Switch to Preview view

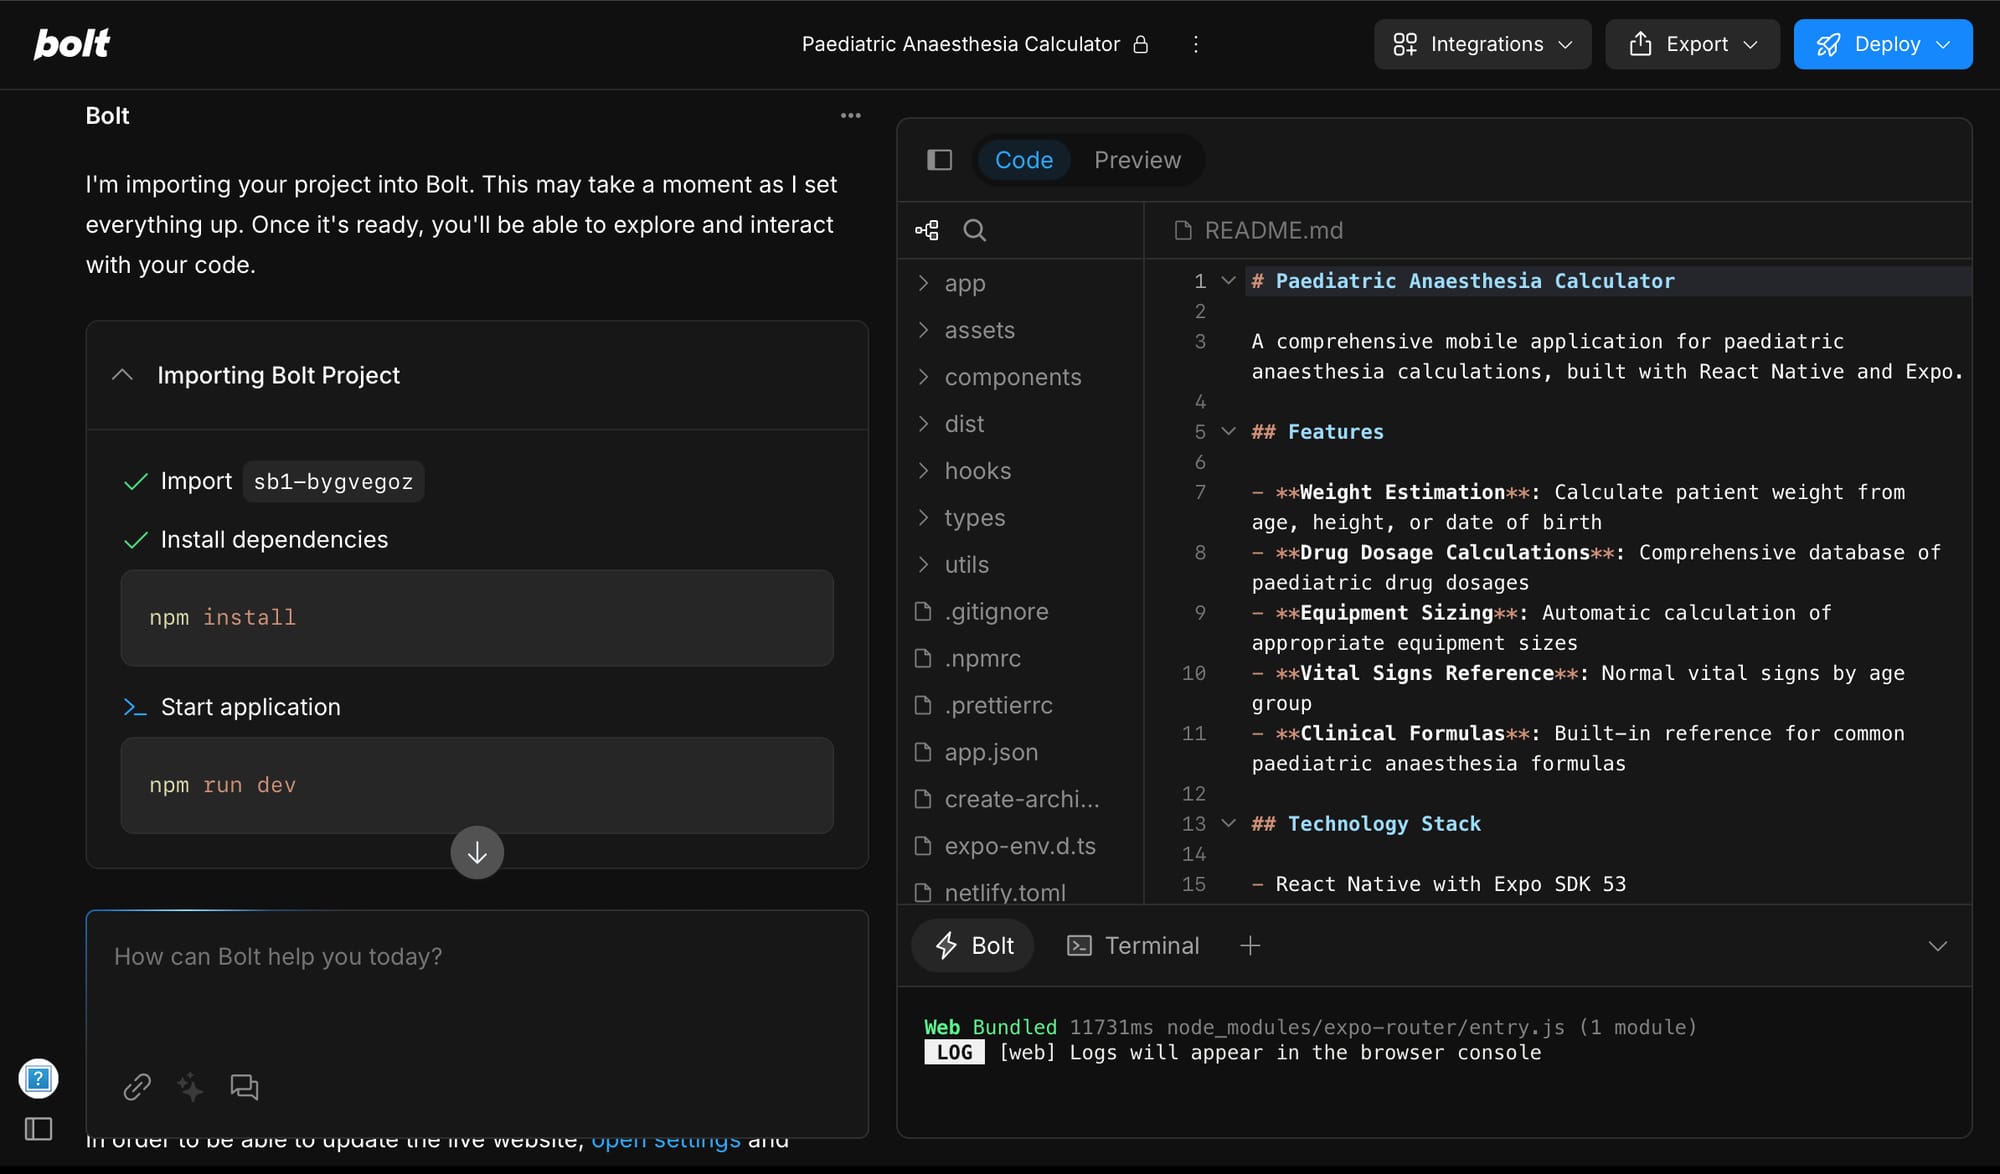pos(1137,160)
